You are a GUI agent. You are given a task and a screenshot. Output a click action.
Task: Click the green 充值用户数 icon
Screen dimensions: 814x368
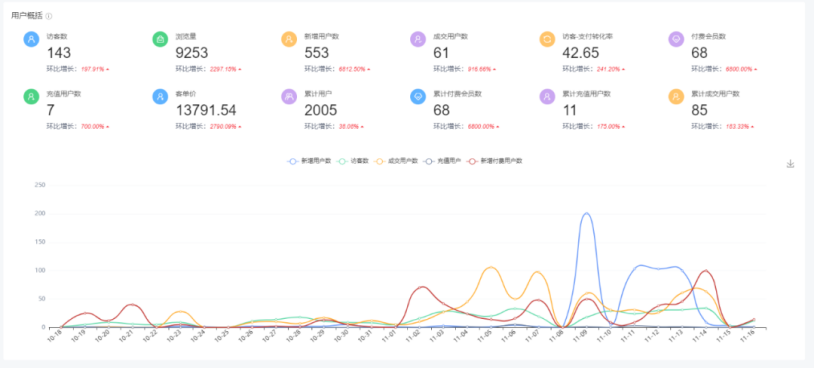[32, 96]
